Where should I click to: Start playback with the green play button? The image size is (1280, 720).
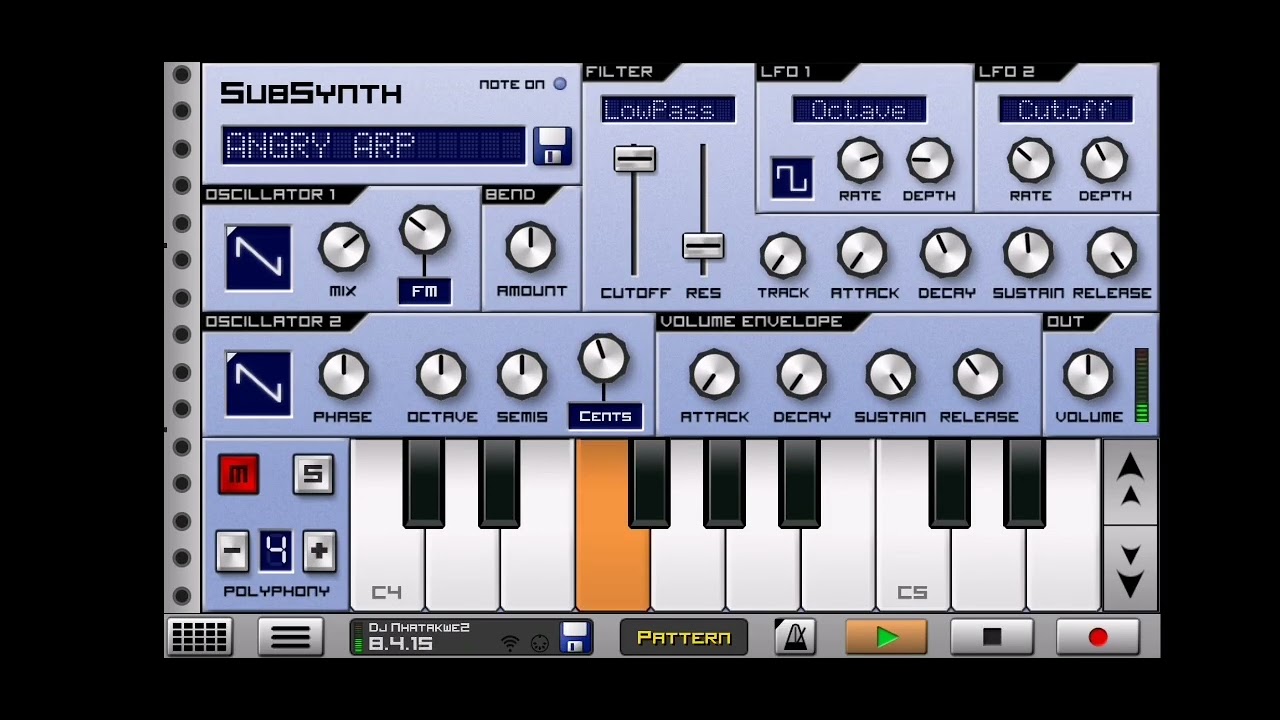point(886,637)
